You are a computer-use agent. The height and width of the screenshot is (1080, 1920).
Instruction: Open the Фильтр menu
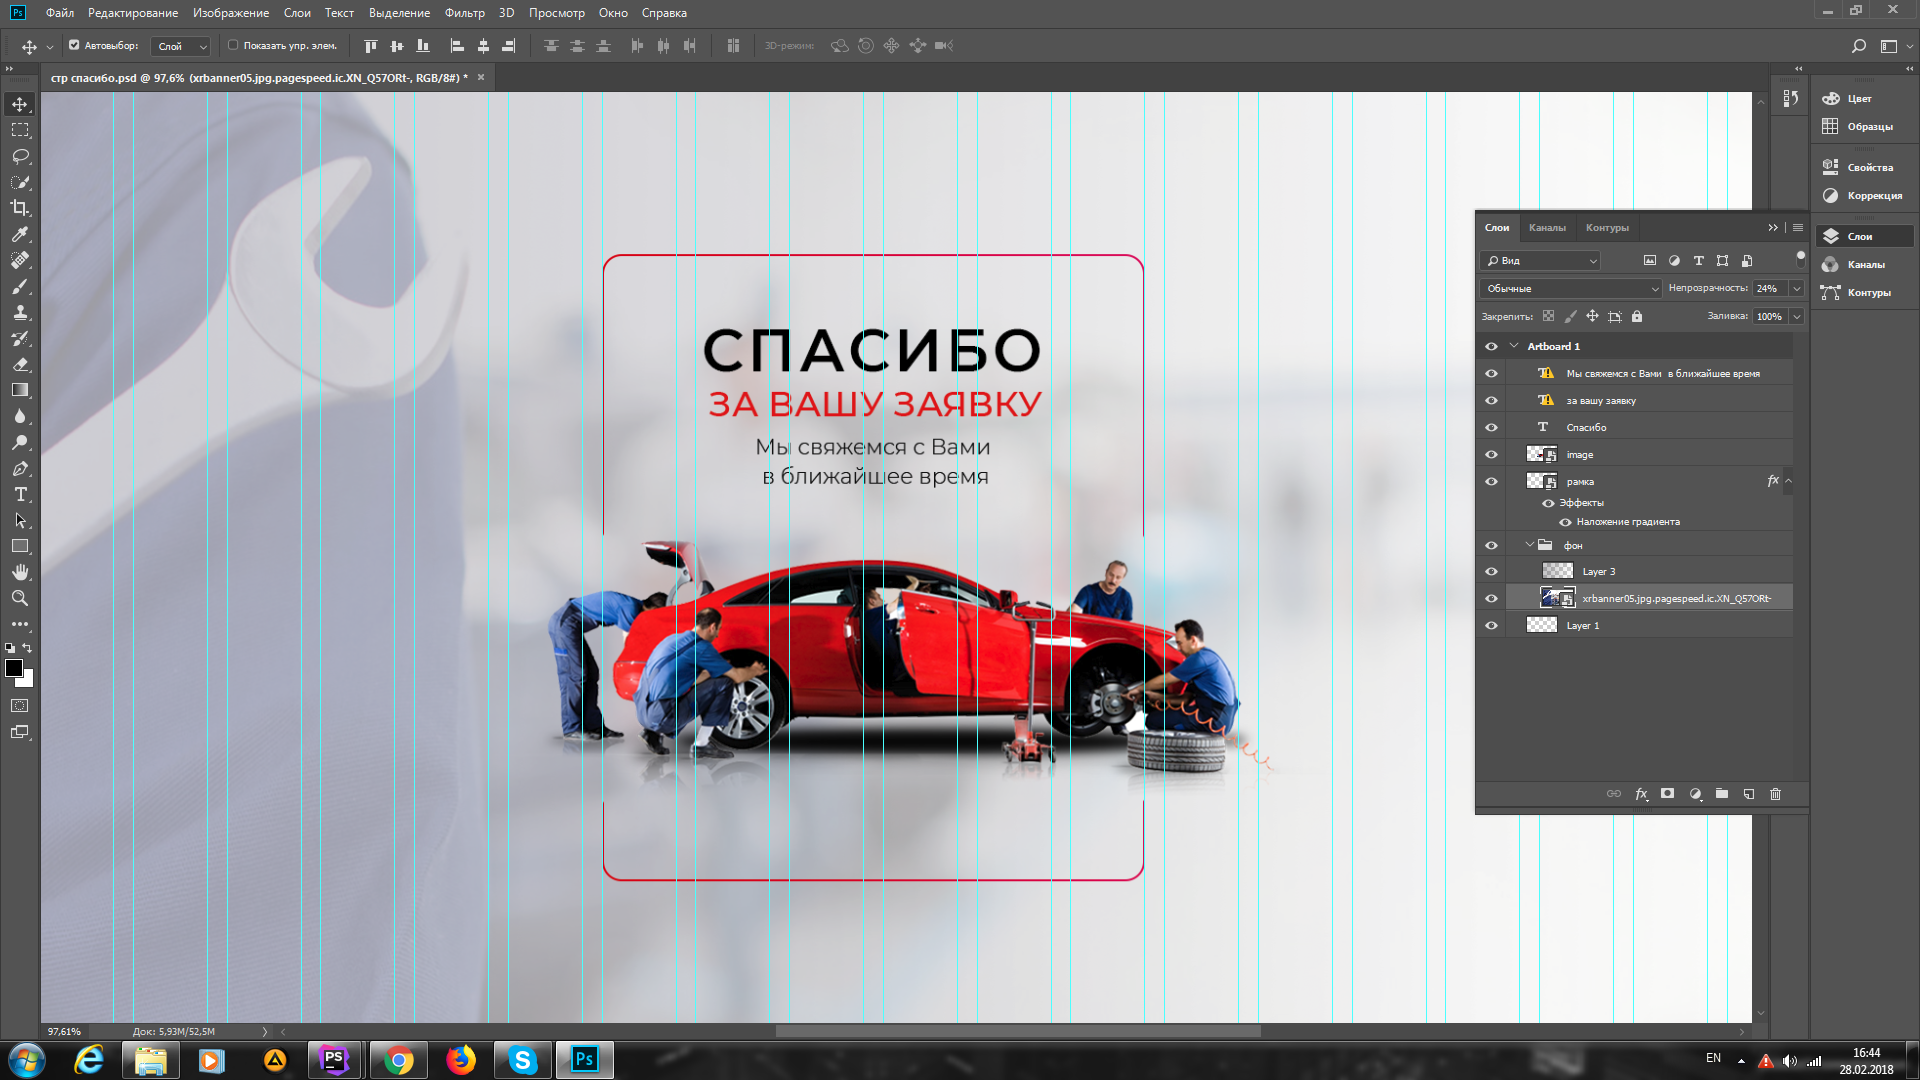[x=465, y=13]
